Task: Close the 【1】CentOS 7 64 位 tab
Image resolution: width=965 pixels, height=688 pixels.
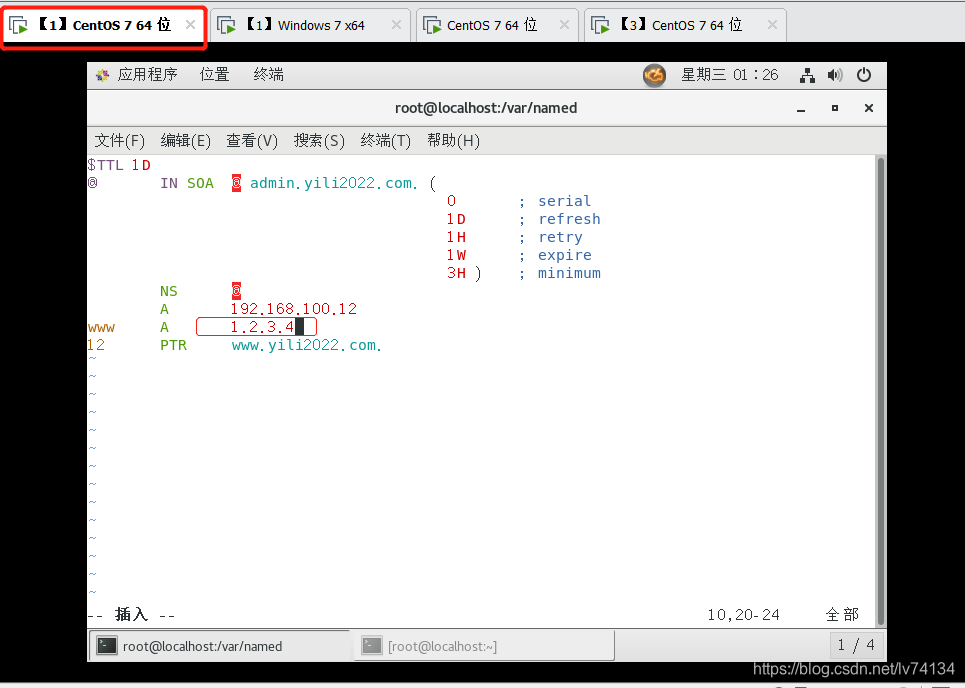Action: [191, 25]
